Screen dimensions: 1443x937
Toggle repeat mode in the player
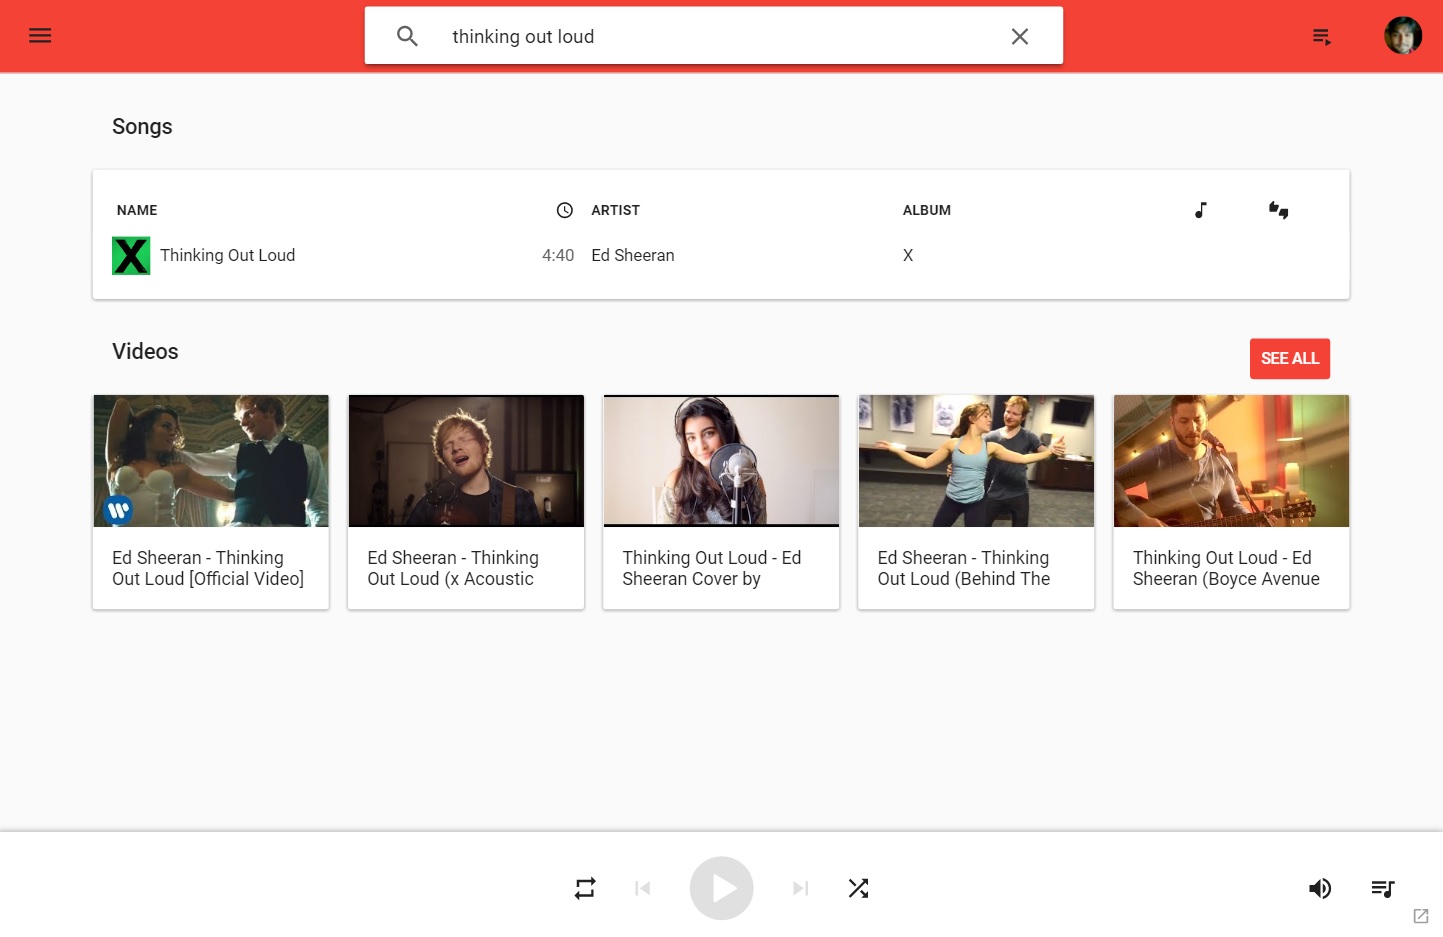[x=585, y=888]
